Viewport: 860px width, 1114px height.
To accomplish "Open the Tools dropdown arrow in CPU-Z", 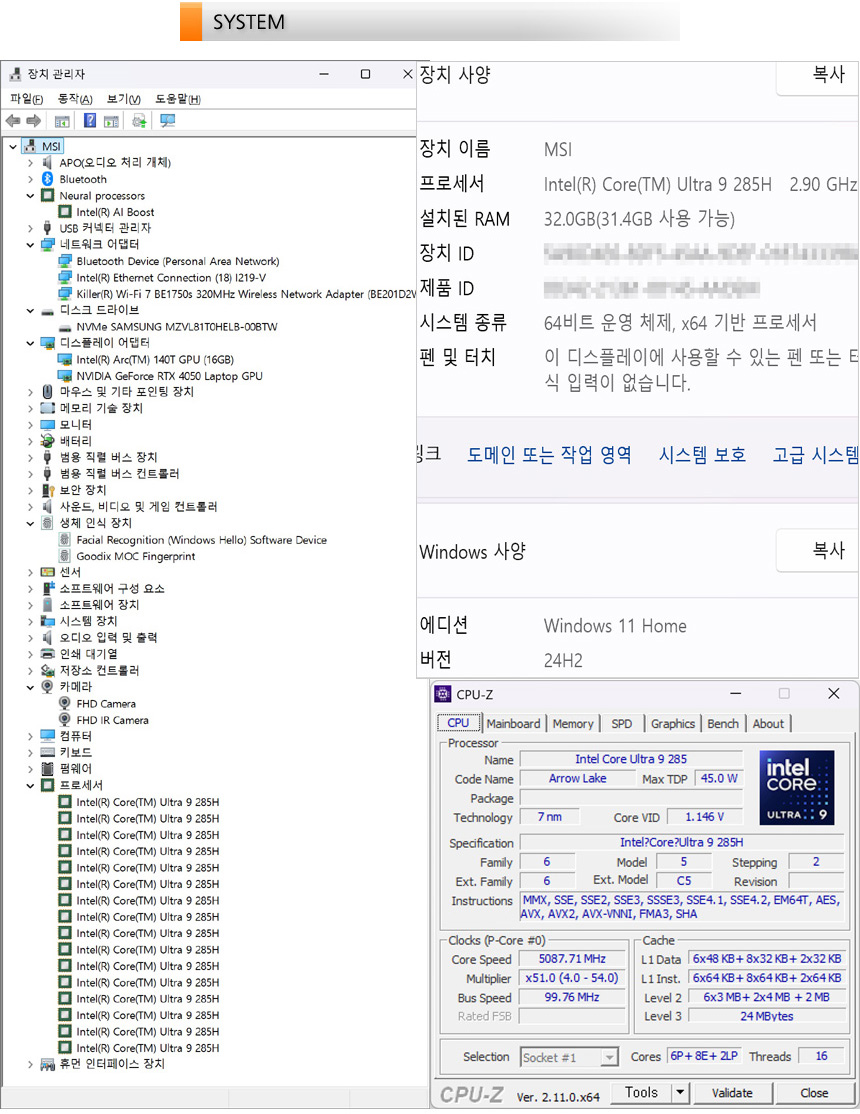I will click(x=680, y=1093).
